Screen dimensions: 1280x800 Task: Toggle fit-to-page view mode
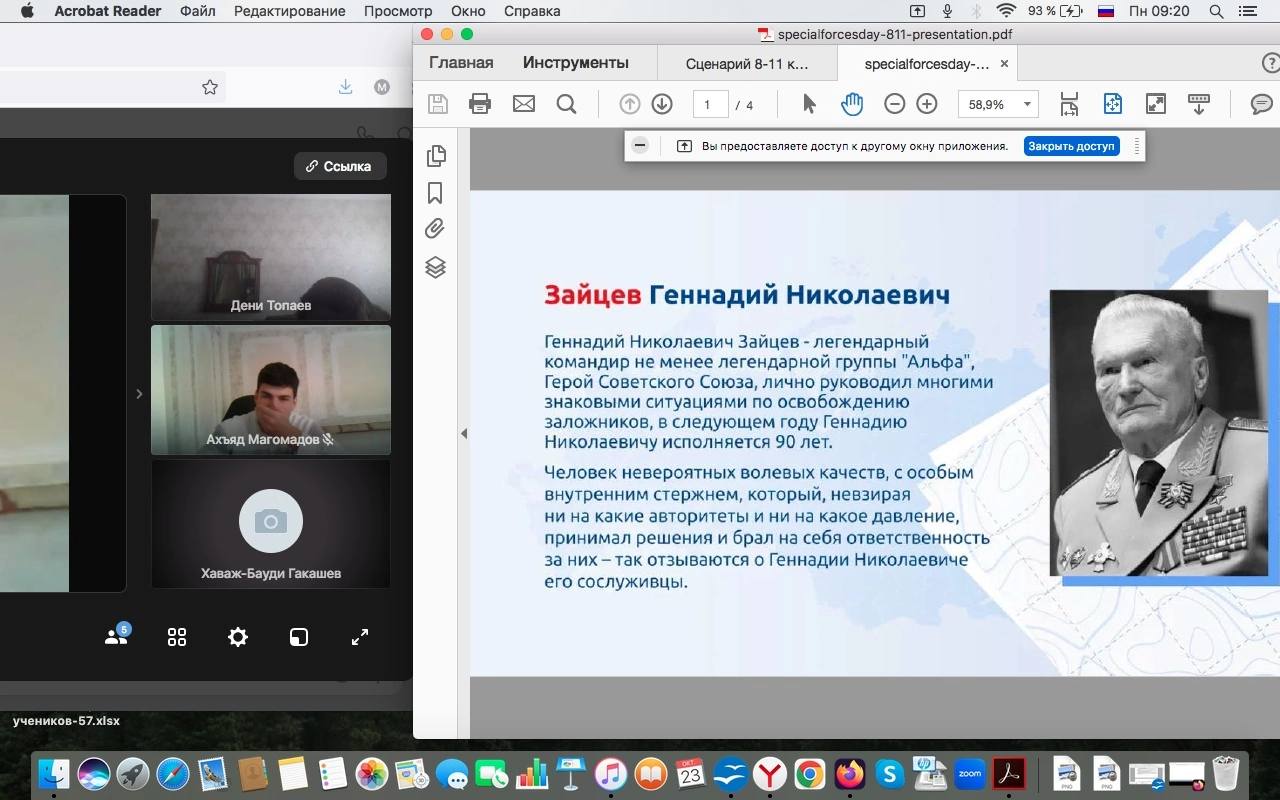point(1112,104)
